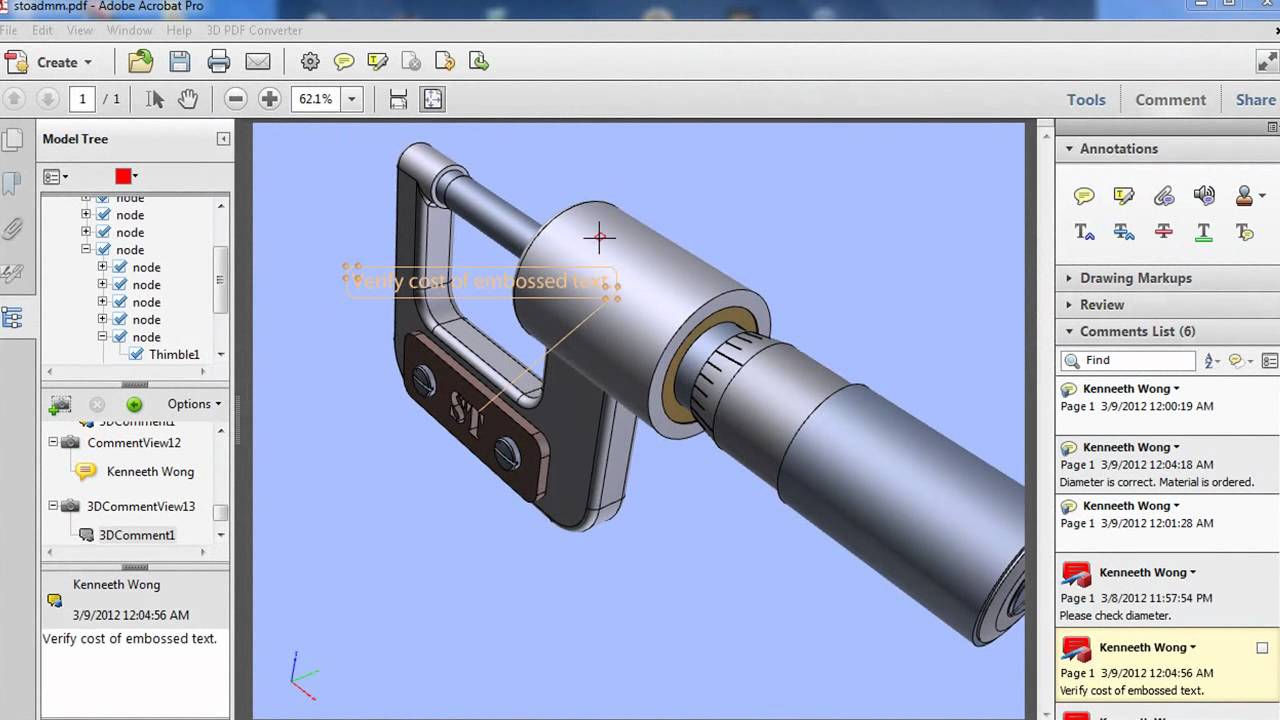This screenshot has width=1280, height=720.
Task: Collapse the 3DCommentView13 tree item
Action: [53, 506]
